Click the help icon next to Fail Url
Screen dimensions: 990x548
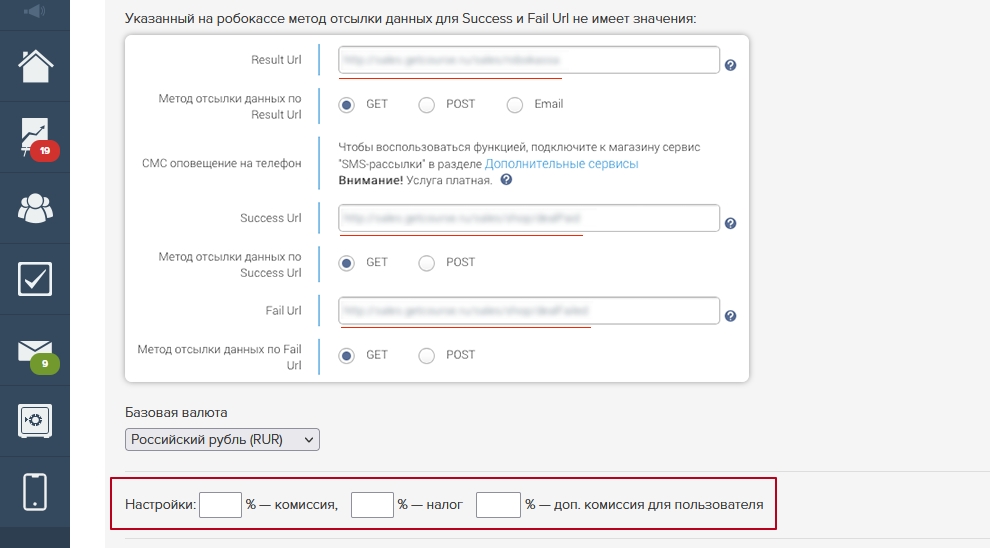click(730, 316)
